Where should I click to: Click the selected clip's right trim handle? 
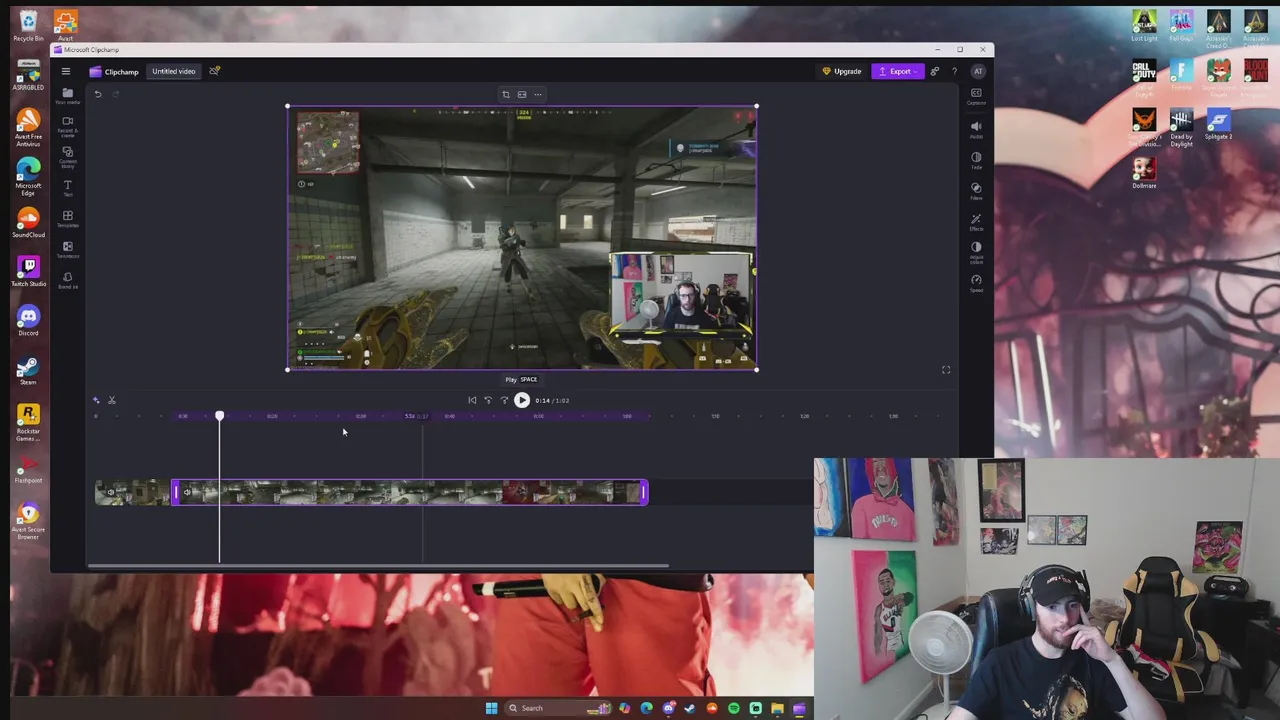coord(644,492)
